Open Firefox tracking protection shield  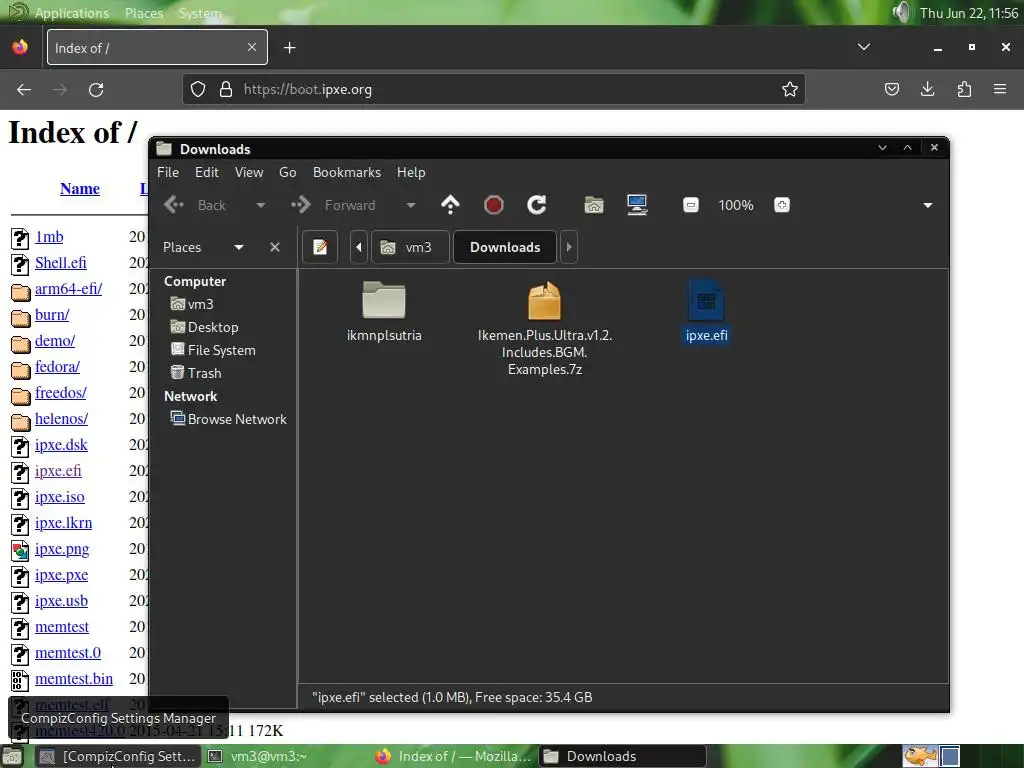198,89
